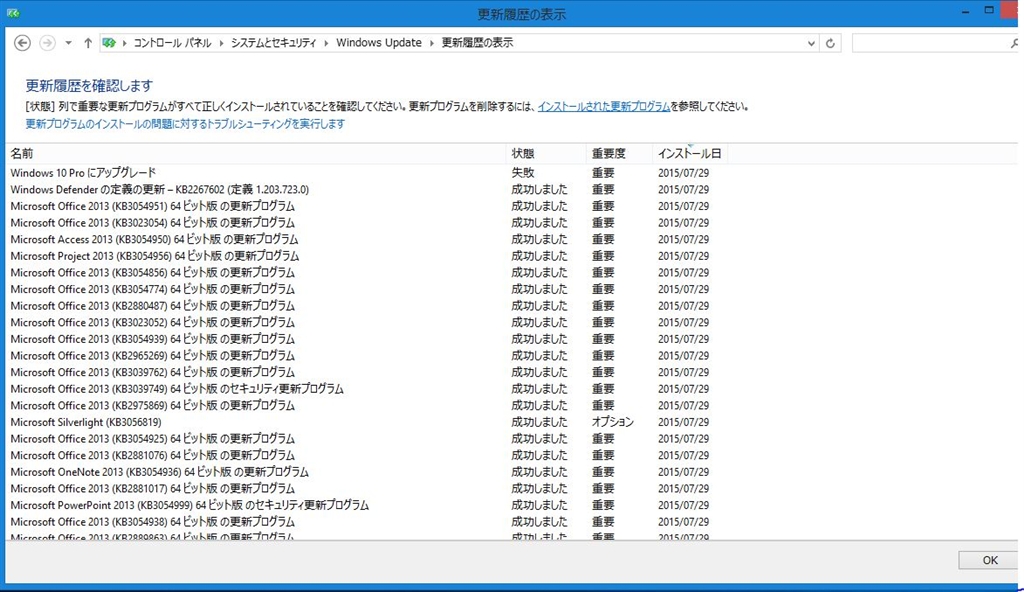
Task: Open recent locations dropdown arrow
Action: pyautogui.click(x=68, y=43)
